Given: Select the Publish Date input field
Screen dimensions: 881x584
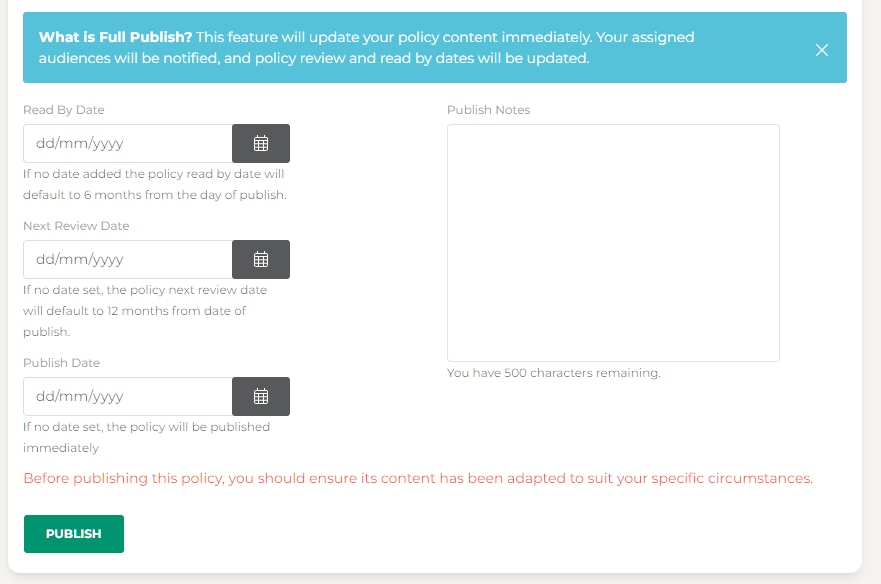Looking at the screenshot, I should click(x=128, y=396).
